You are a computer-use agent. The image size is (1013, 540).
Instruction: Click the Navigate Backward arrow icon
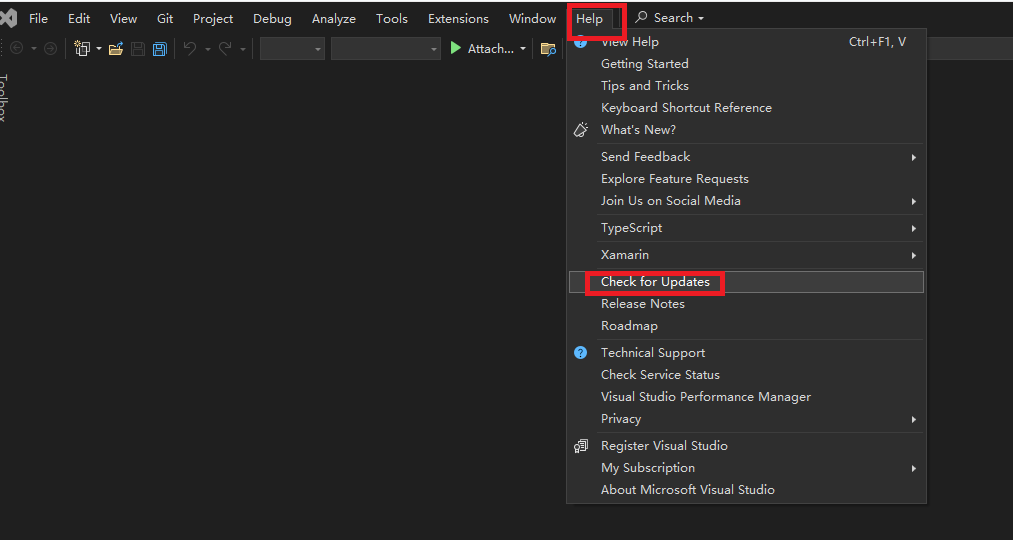point(17,48)
